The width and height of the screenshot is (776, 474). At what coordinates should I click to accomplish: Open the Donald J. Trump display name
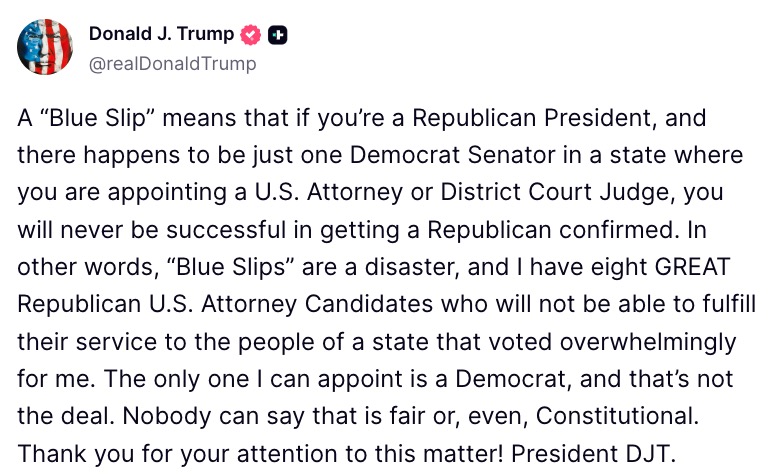point(161,34)
